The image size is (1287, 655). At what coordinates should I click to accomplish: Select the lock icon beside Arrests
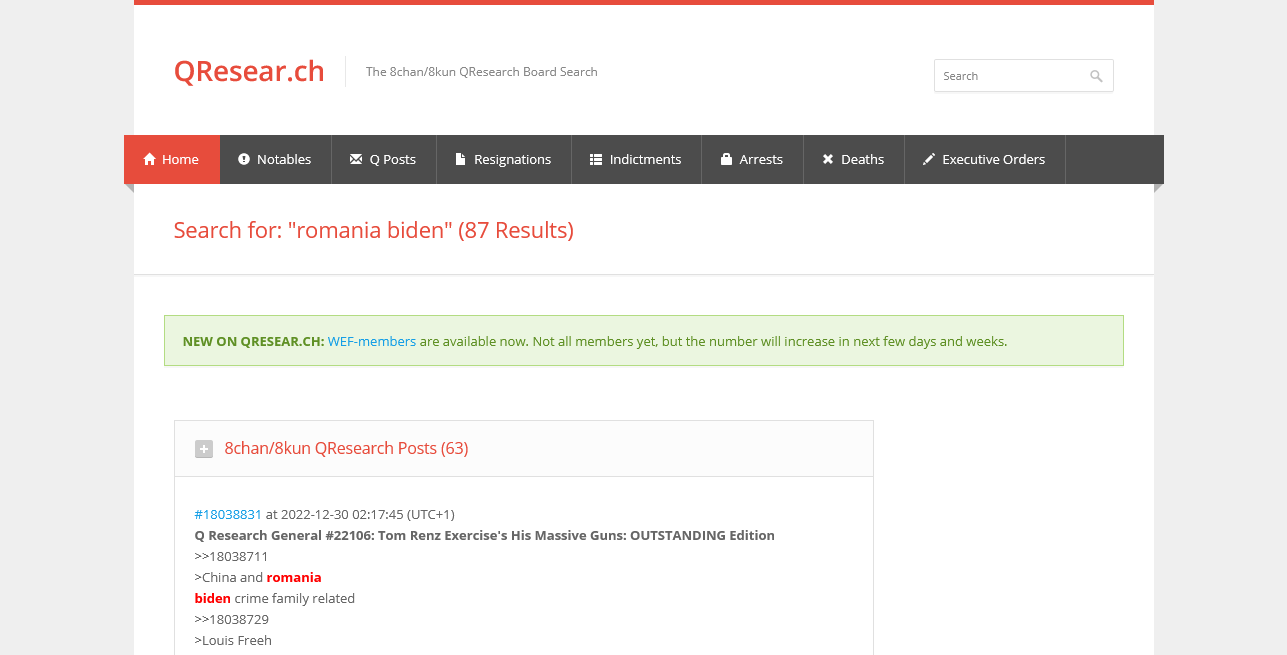coord(727,159)
